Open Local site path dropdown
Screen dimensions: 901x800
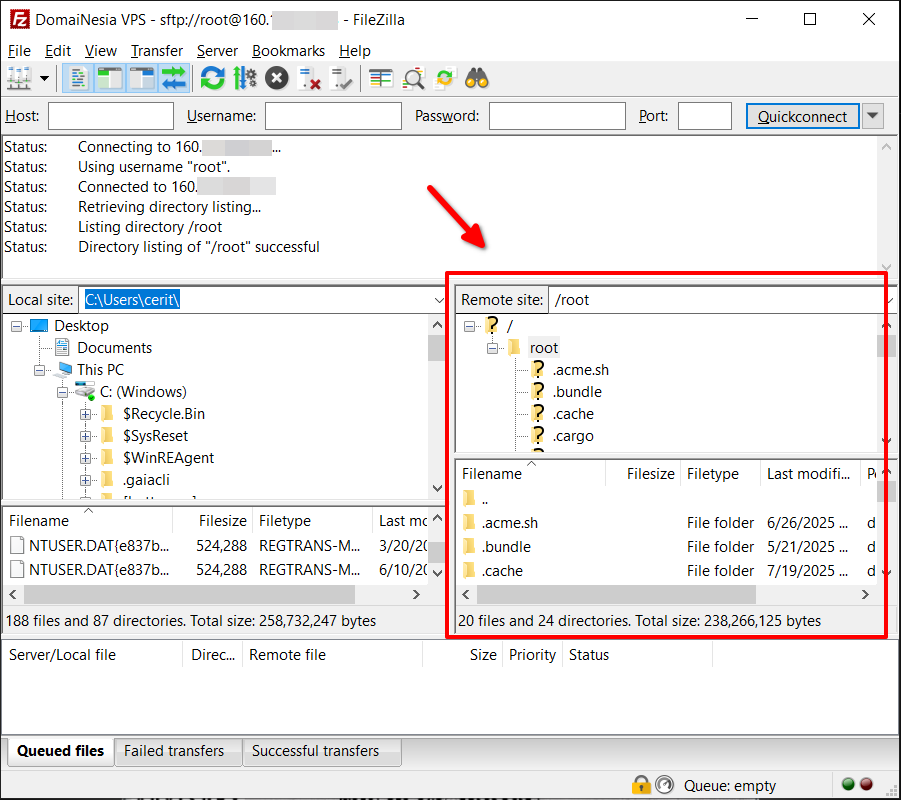tap(438, 300)
